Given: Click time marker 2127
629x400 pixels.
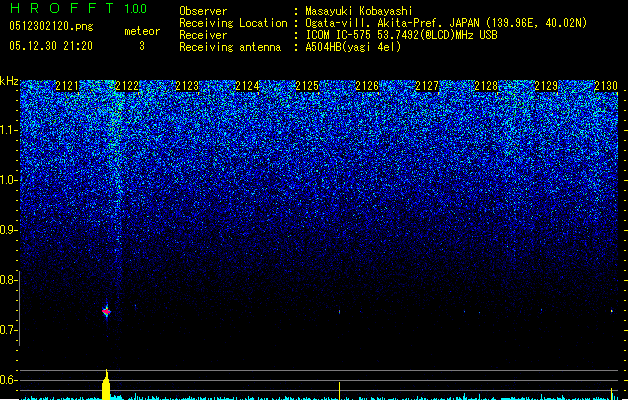Looking at the screenshot, I should 427,86.
